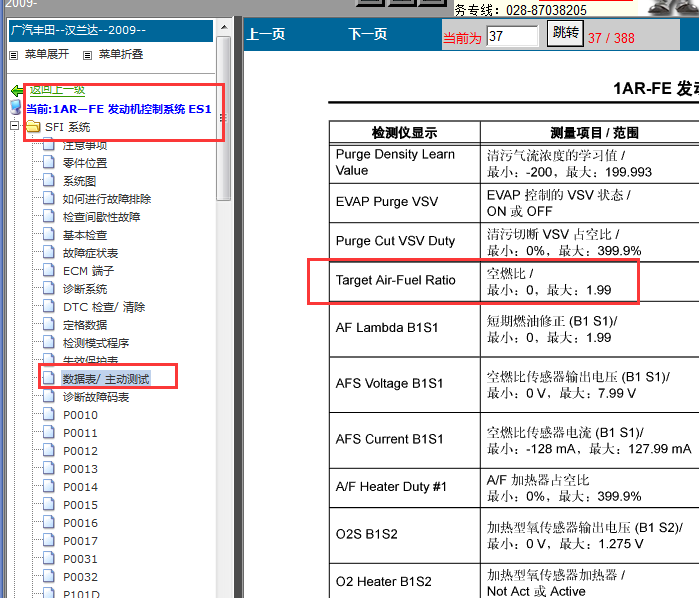Open 诊断故障码表 tree item
Screen dimensions: 699x598
click(96, 397)
